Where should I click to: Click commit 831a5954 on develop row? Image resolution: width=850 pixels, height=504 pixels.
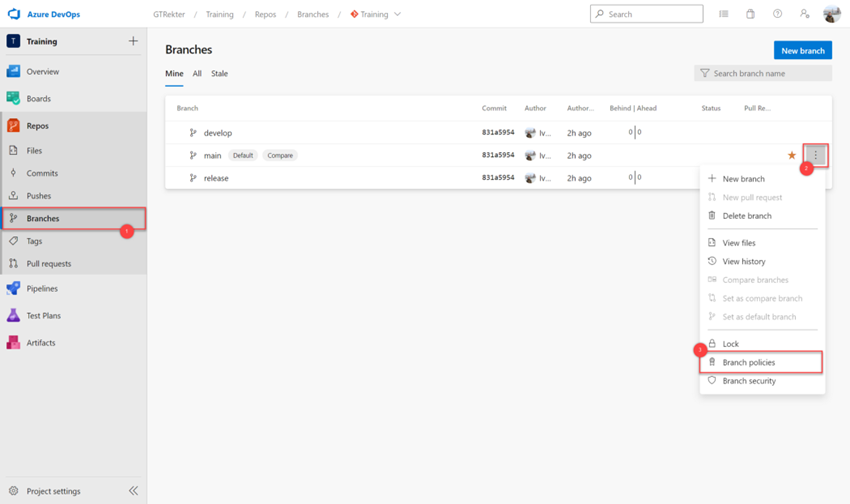(498, 132)
